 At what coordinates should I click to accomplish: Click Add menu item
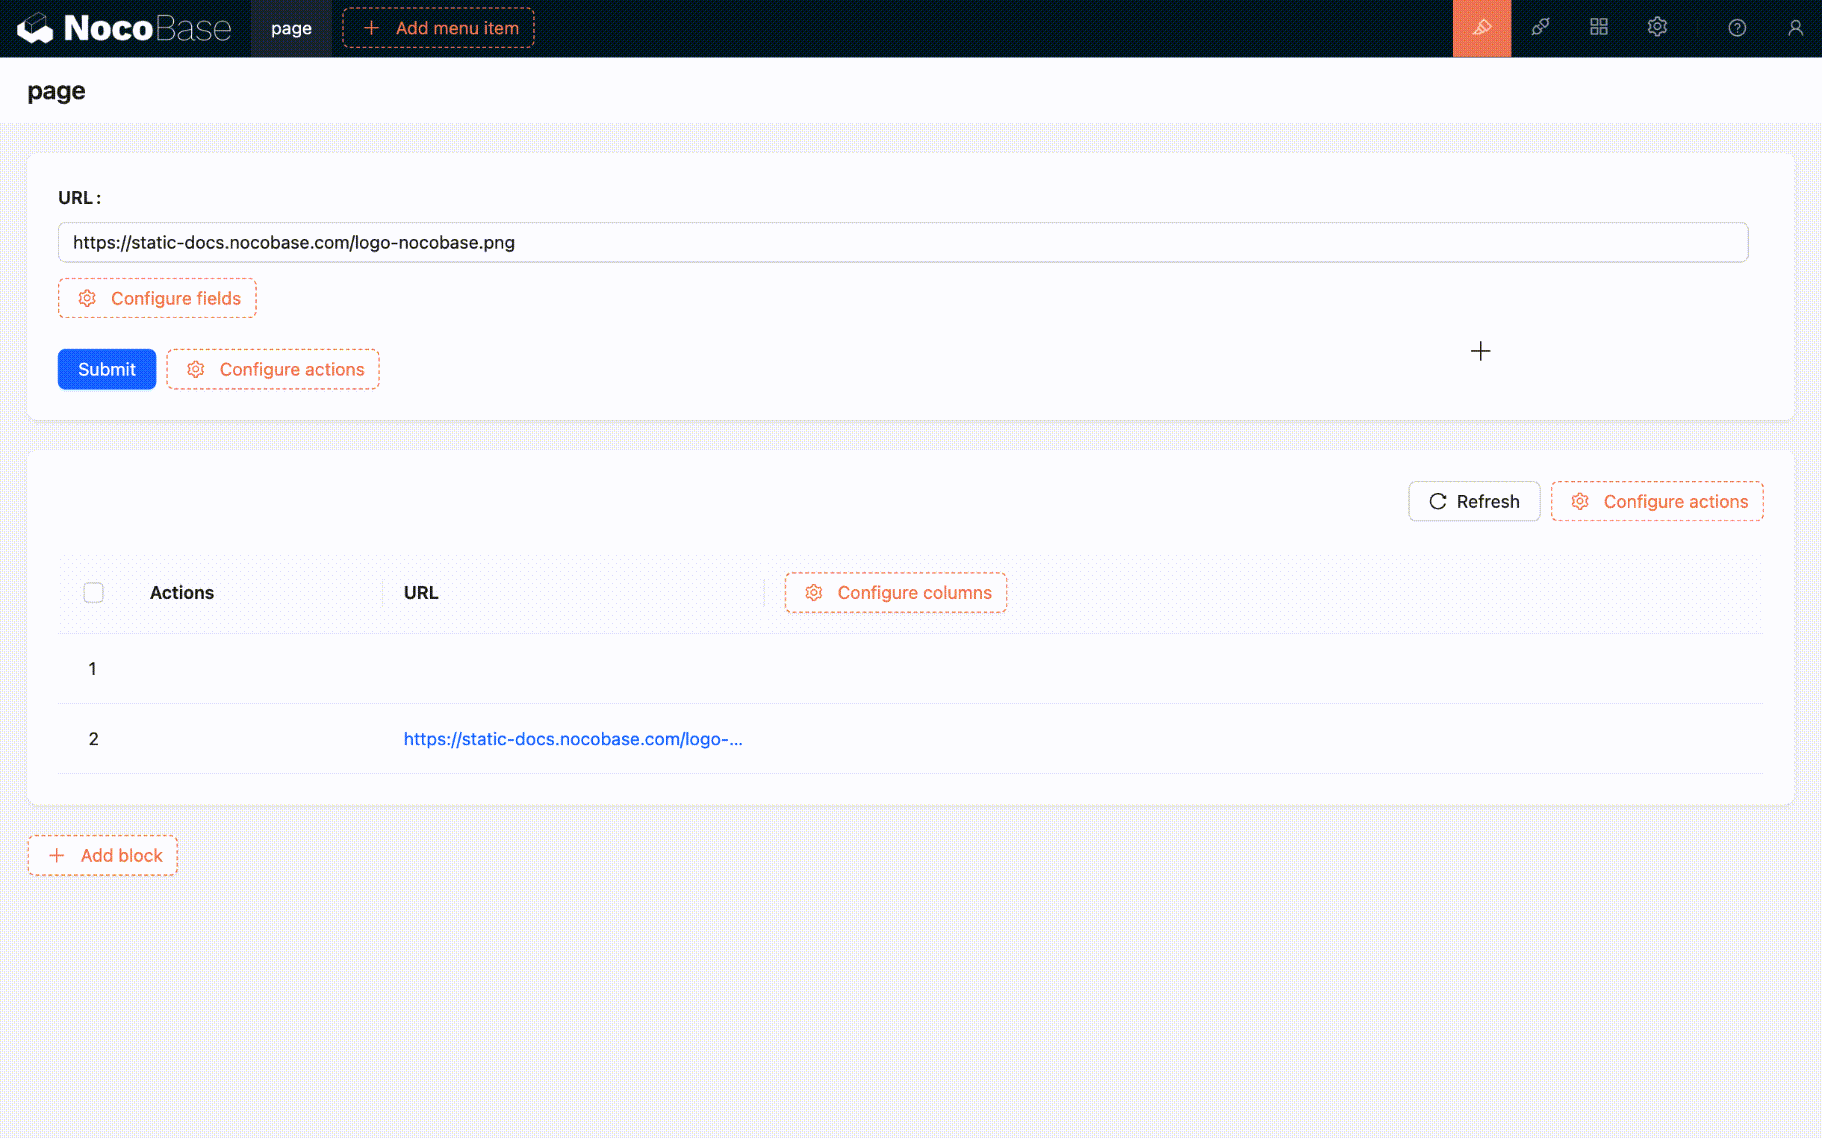(x=438, y=28)
